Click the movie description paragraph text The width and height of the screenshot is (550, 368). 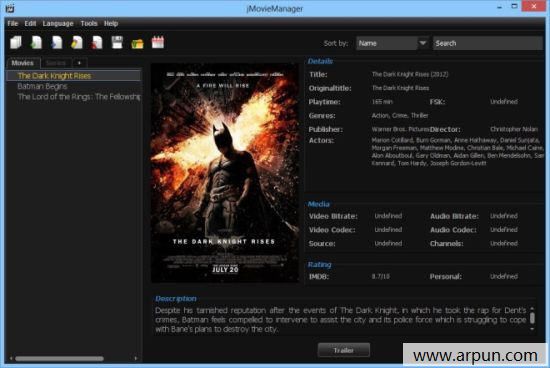tap(341, 320)
